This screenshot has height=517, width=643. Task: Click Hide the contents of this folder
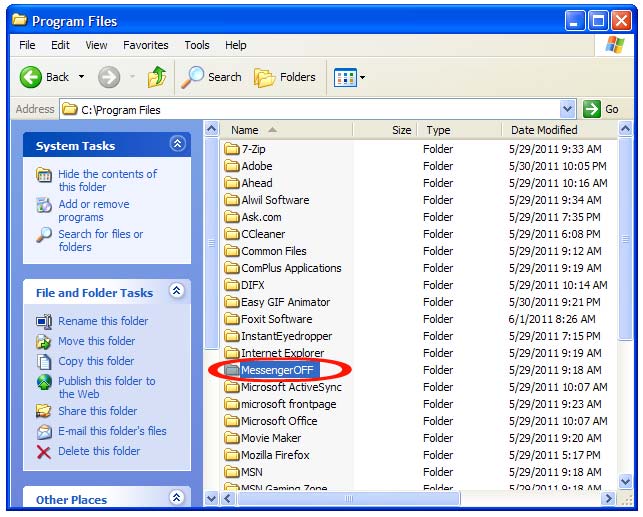click(107, 180)
